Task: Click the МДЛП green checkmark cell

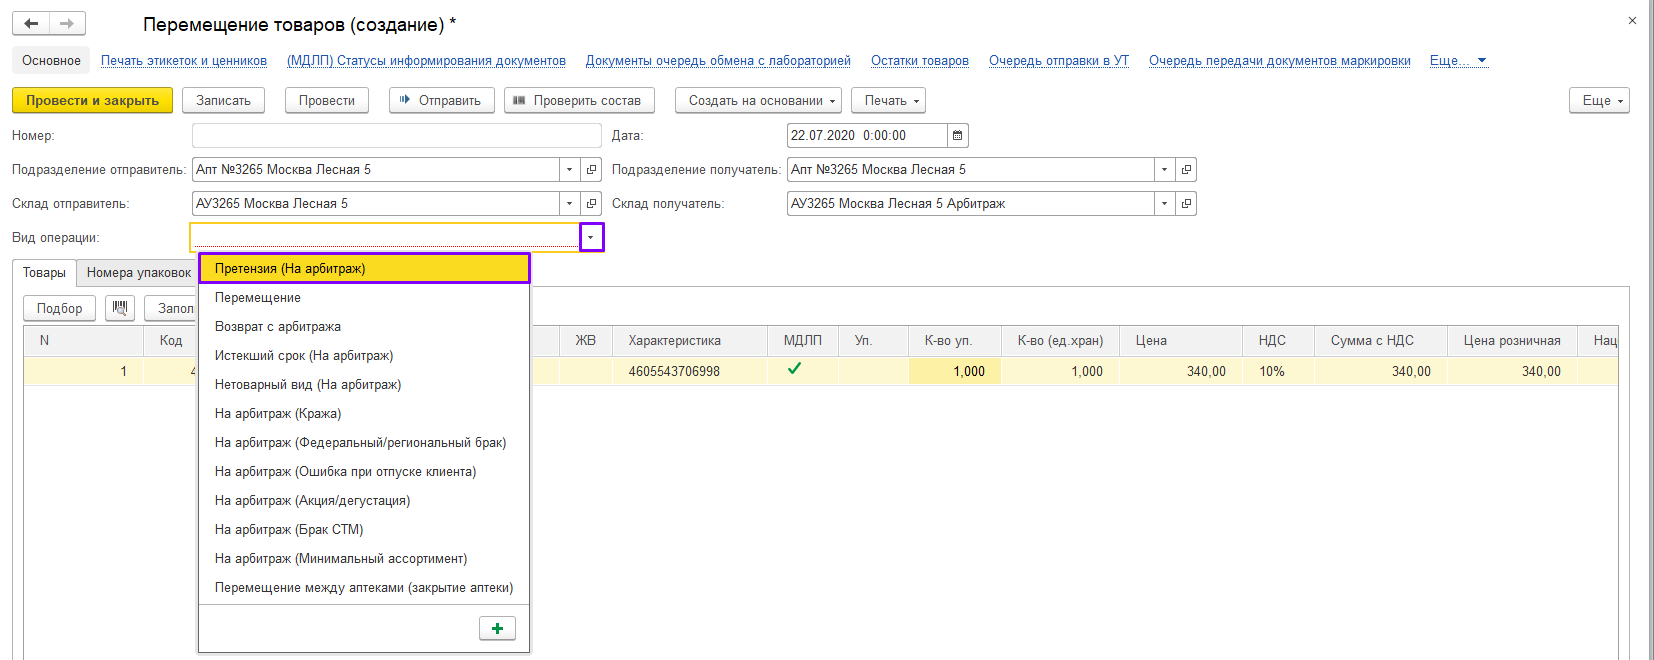Action: (x=794, y=370)
